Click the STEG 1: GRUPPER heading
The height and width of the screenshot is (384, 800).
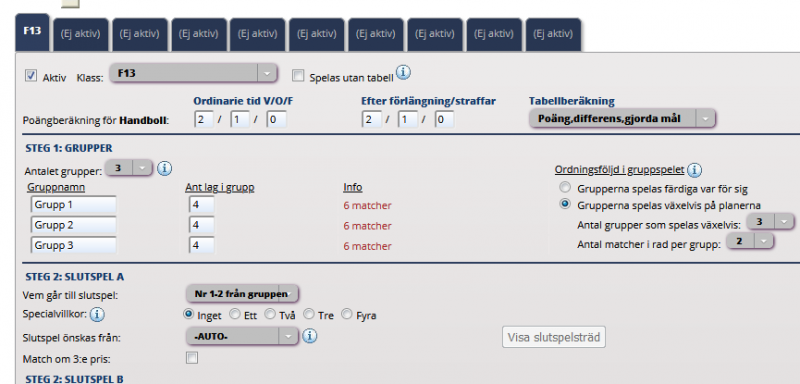point(69,148)
